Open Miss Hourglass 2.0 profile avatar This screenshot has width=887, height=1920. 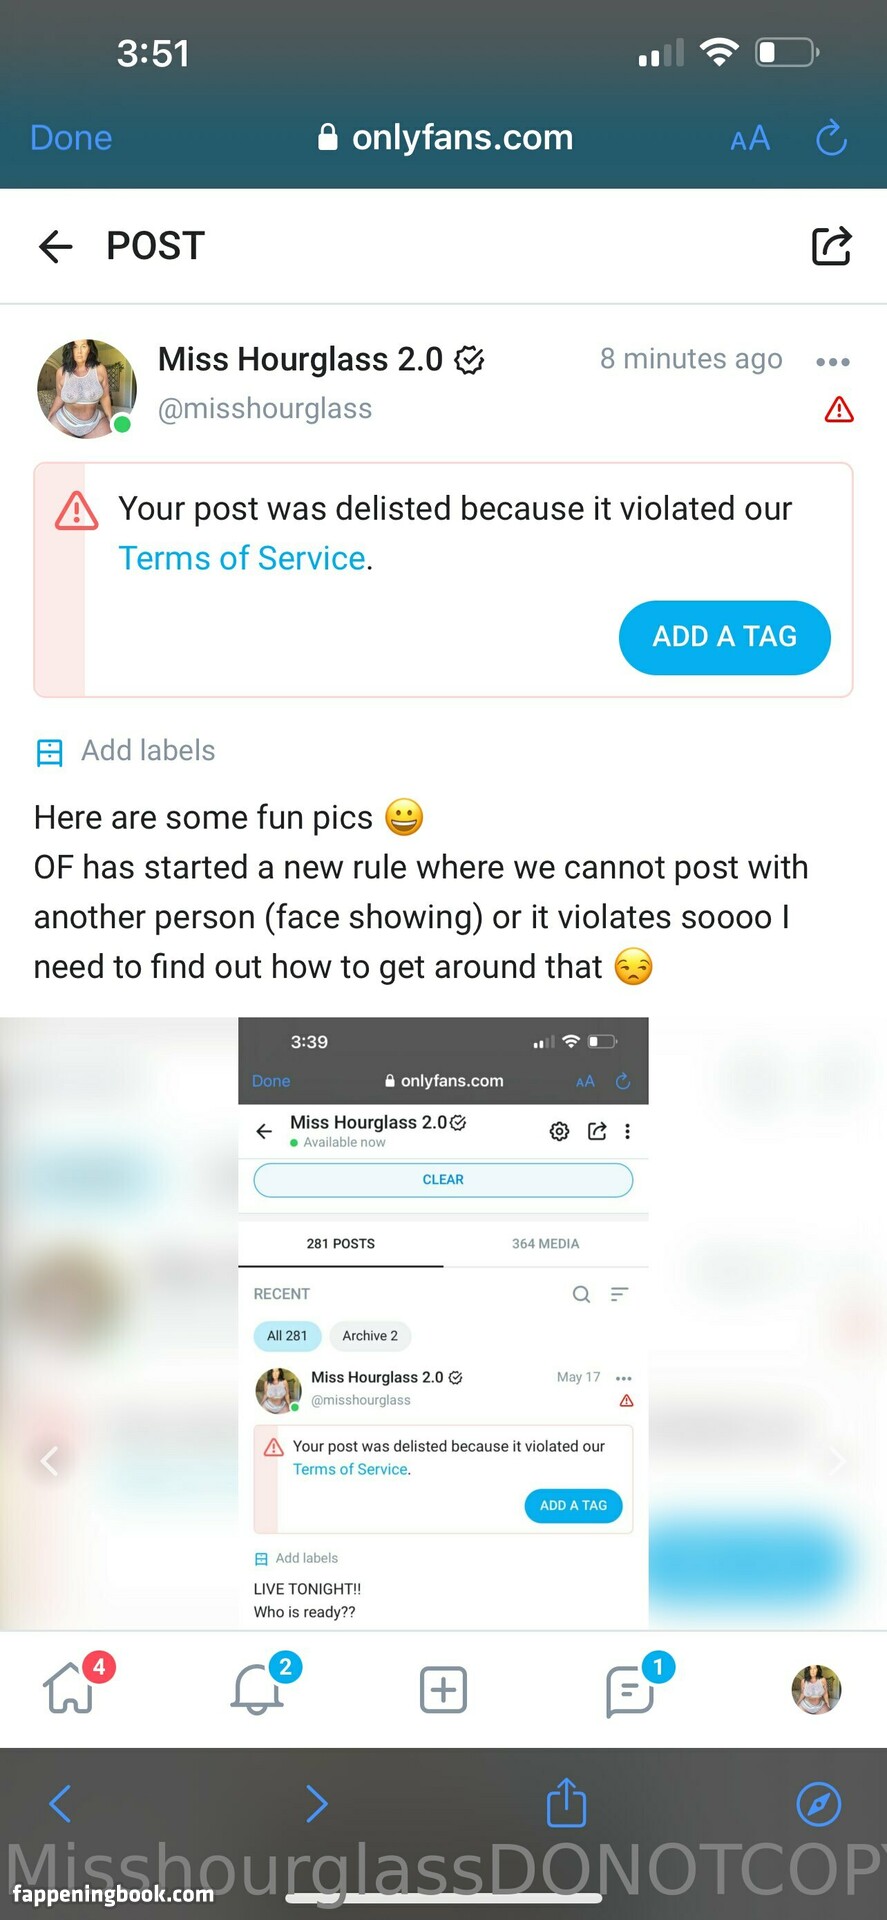pyautogui.click(x=87, y=388)
